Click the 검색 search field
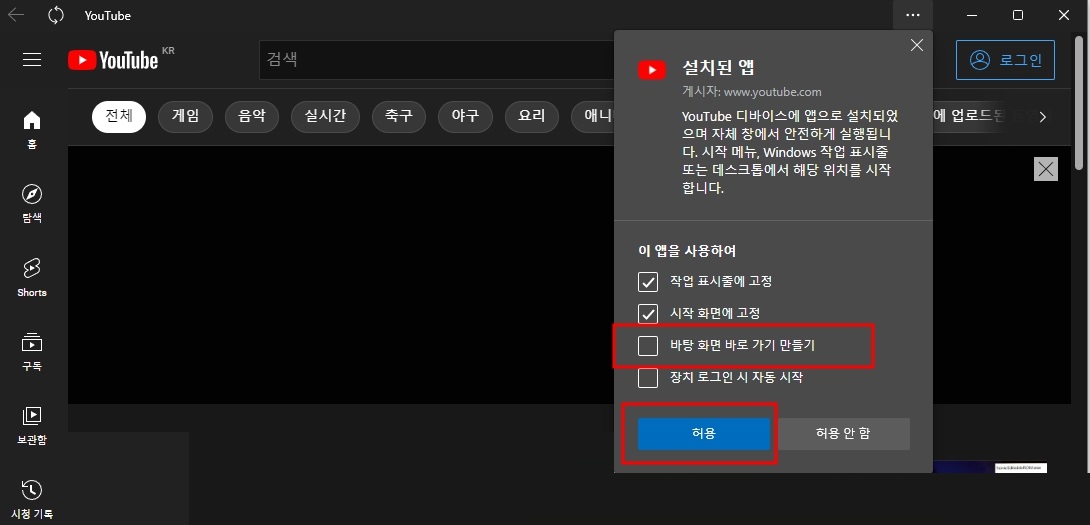This screenshot has width=1090, height=525. point(437,60)
